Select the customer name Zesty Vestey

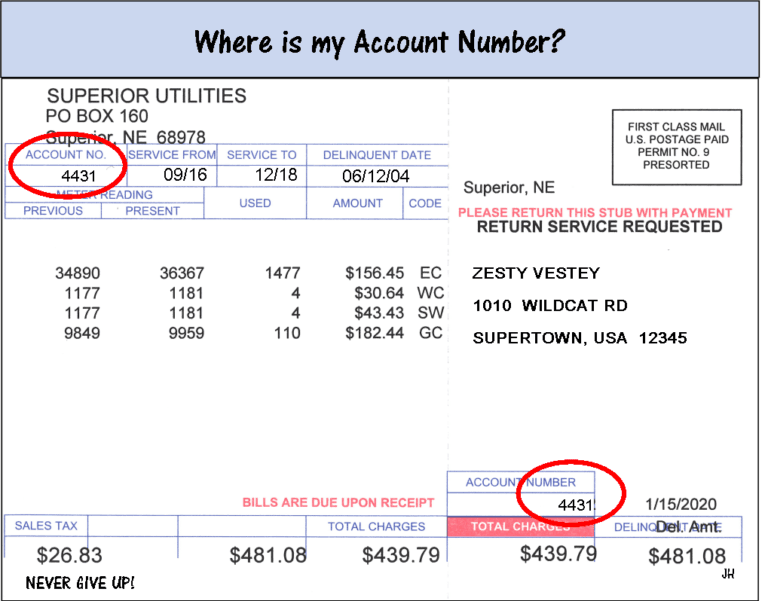[x=536, y=273]
